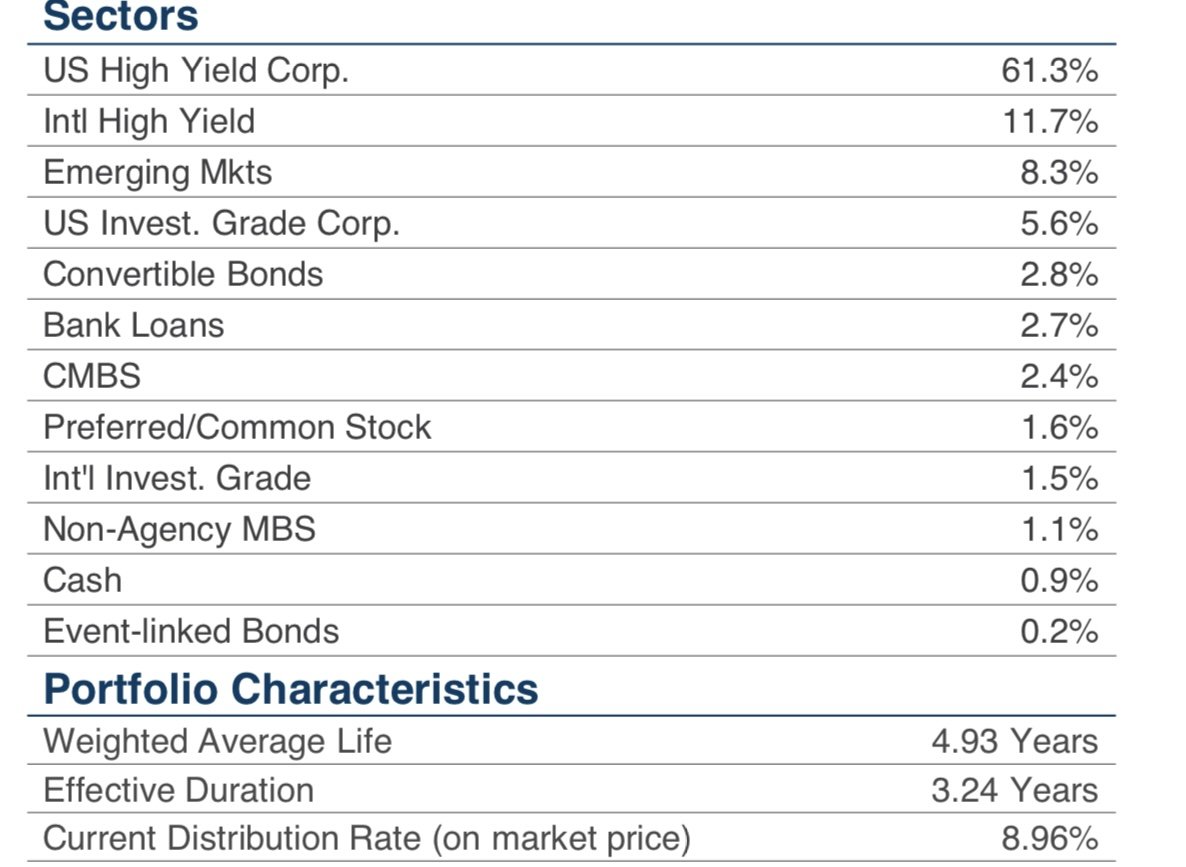
Task: Select the Preferred/Common Stock label
Action: 237,427
